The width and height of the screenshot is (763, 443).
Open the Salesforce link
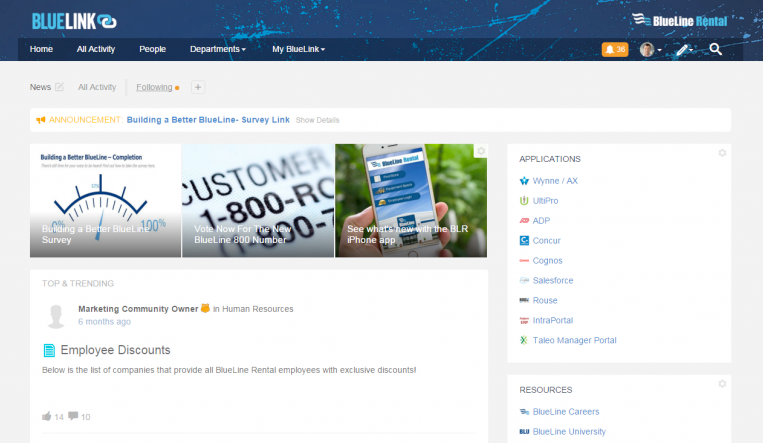tap(553, 280)
